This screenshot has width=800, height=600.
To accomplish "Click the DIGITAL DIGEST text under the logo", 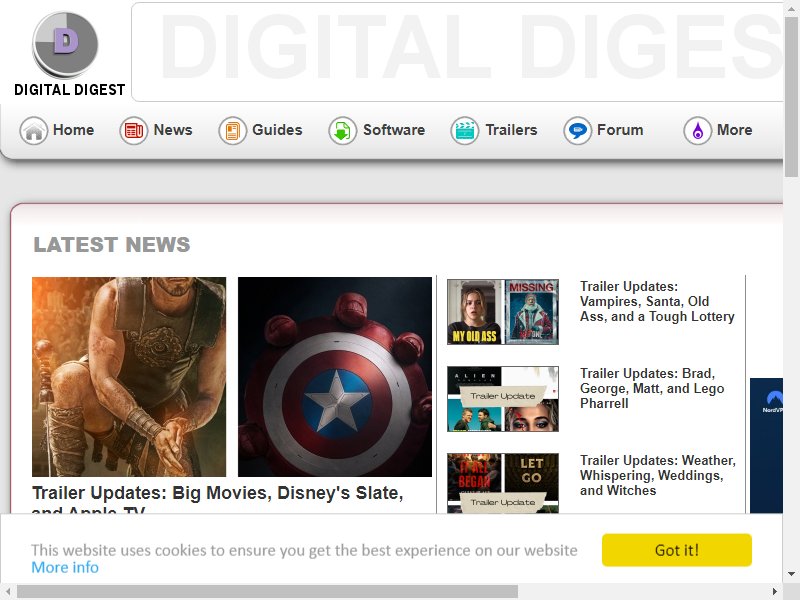I will [x=69, y=90].
